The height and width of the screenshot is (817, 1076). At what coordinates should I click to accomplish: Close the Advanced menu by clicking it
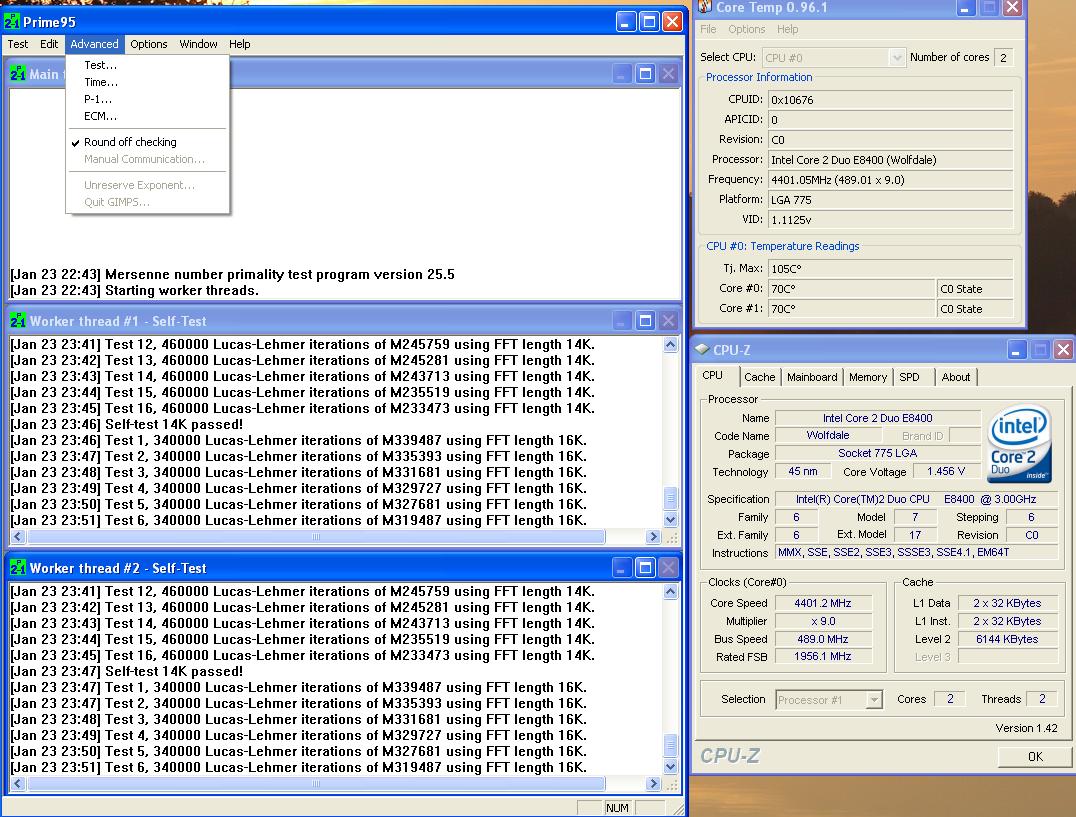coord(95,44)
